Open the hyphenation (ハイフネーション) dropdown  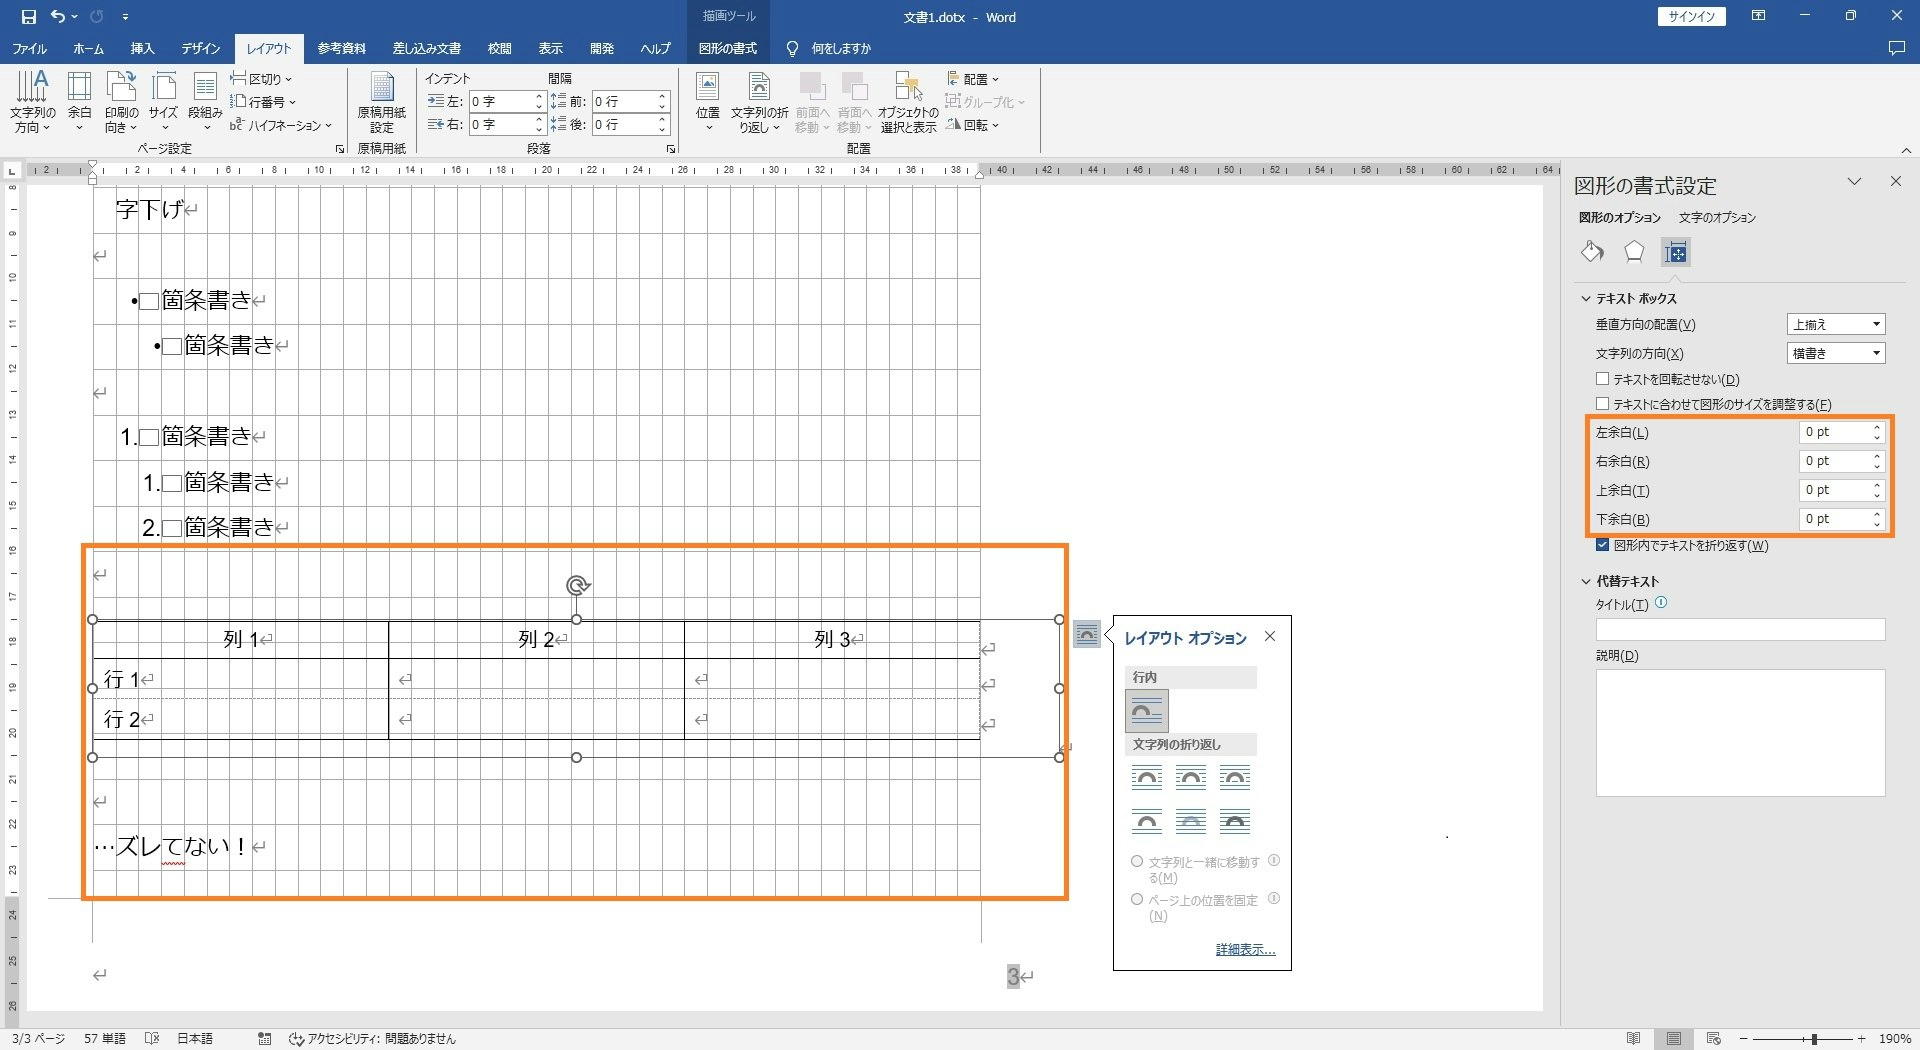tap(280, 125)
